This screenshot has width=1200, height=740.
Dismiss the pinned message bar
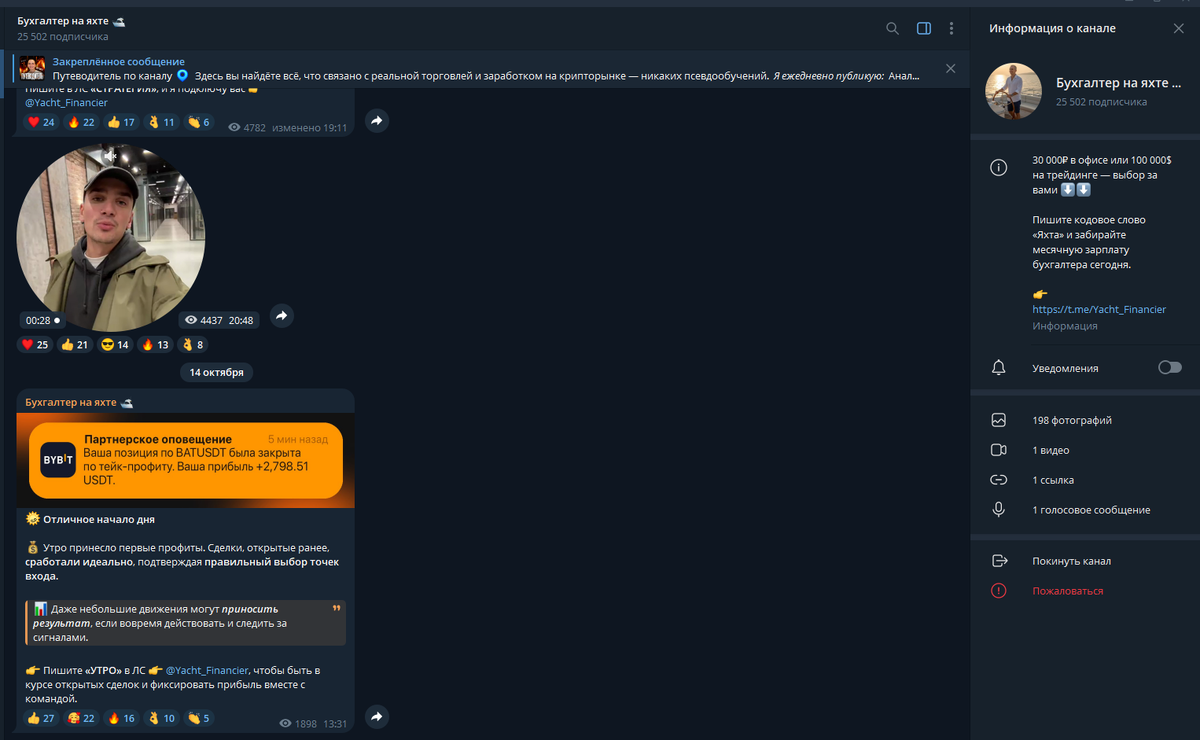[x=950, y=68]
